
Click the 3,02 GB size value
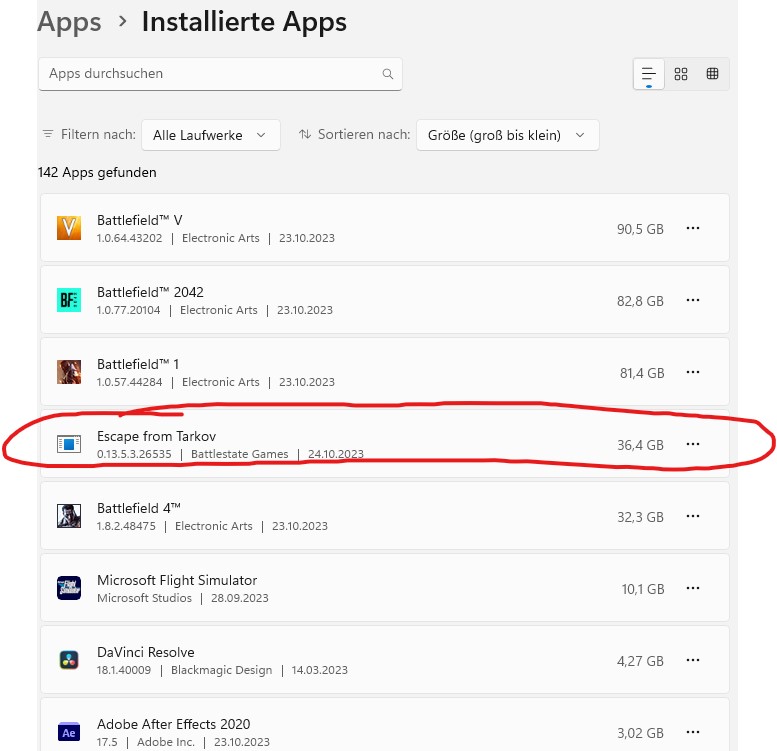pyautogui.click(x=640, y=733)
